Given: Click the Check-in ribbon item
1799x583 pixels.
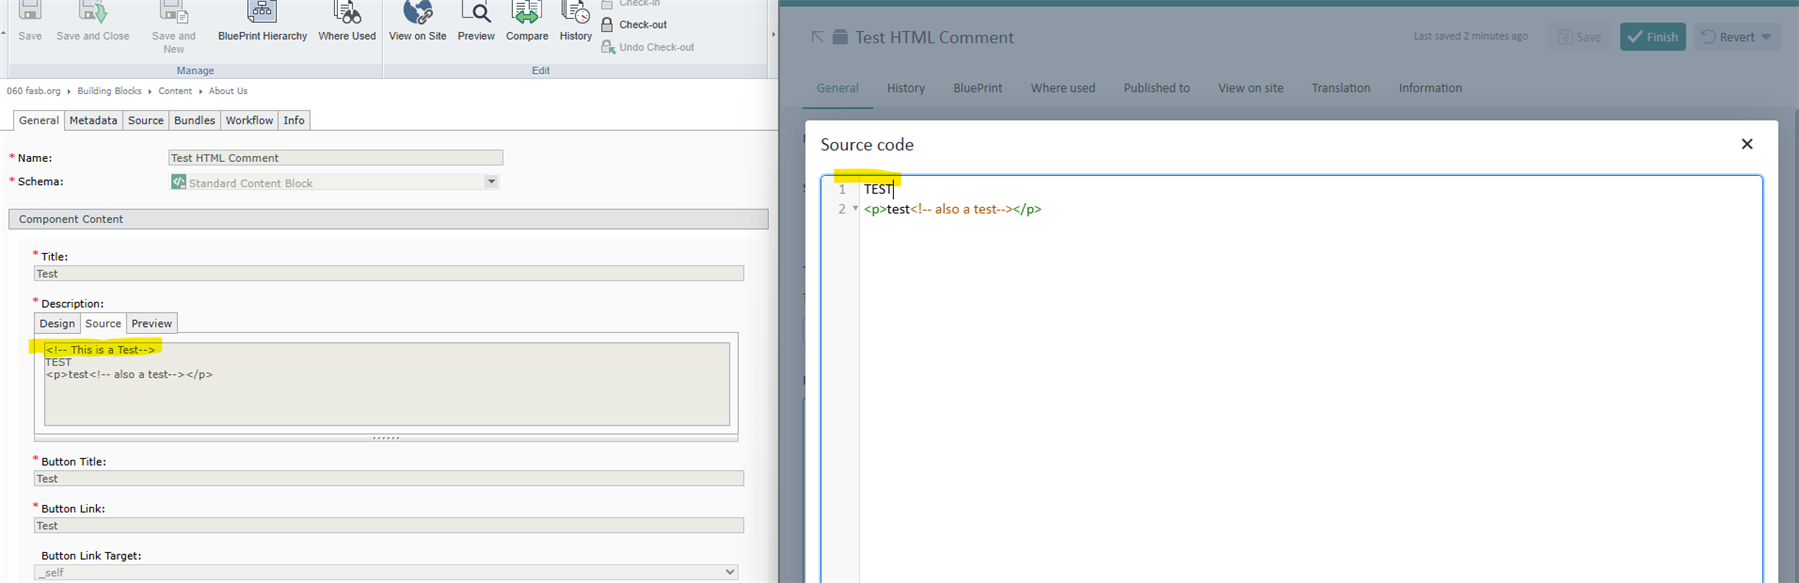Looking at the screenshot, I should pyautogui.click(x=631, y=4).
